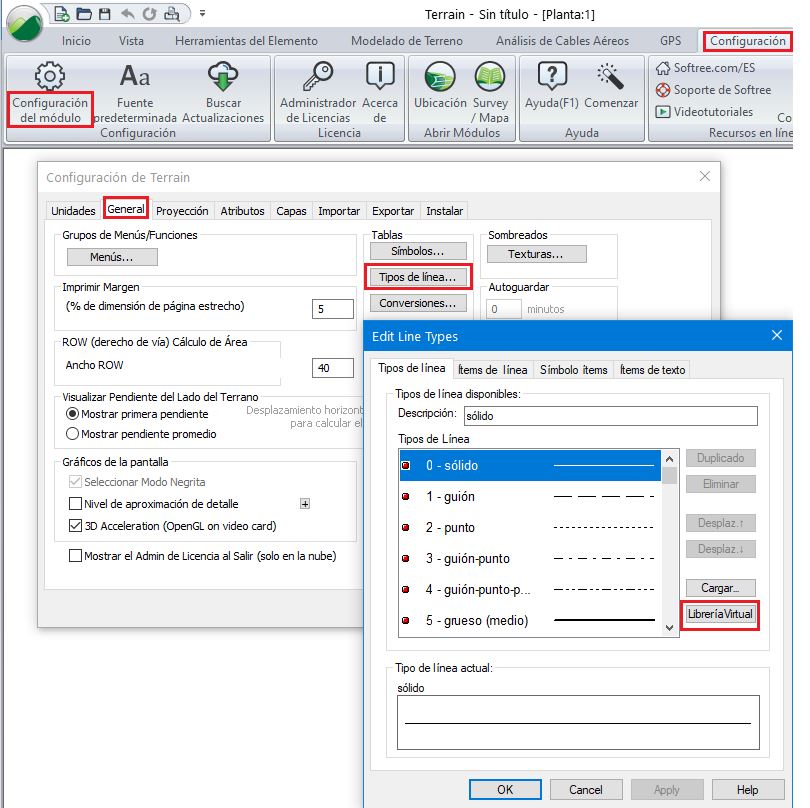Choose Fuente predeterminada font icon
Image resolution: width=810 pixels, height=808 pixels.
pos(135,76)
